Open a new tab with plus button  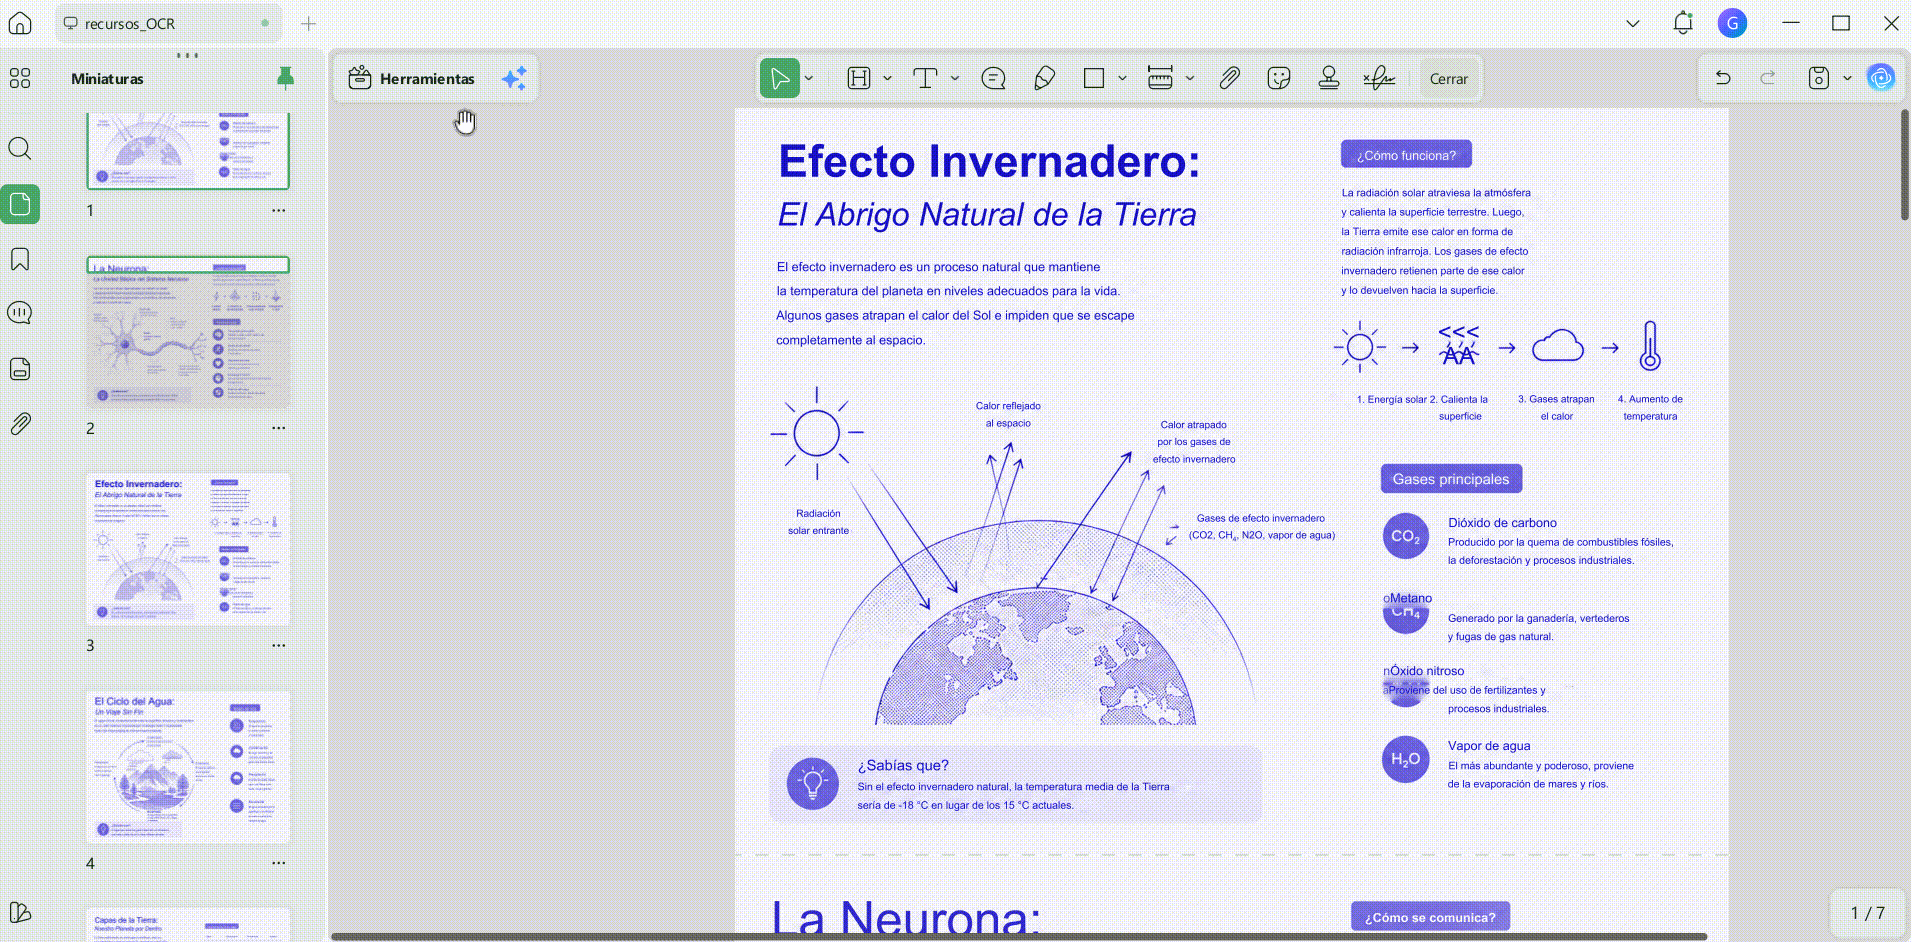click(308, 23)
